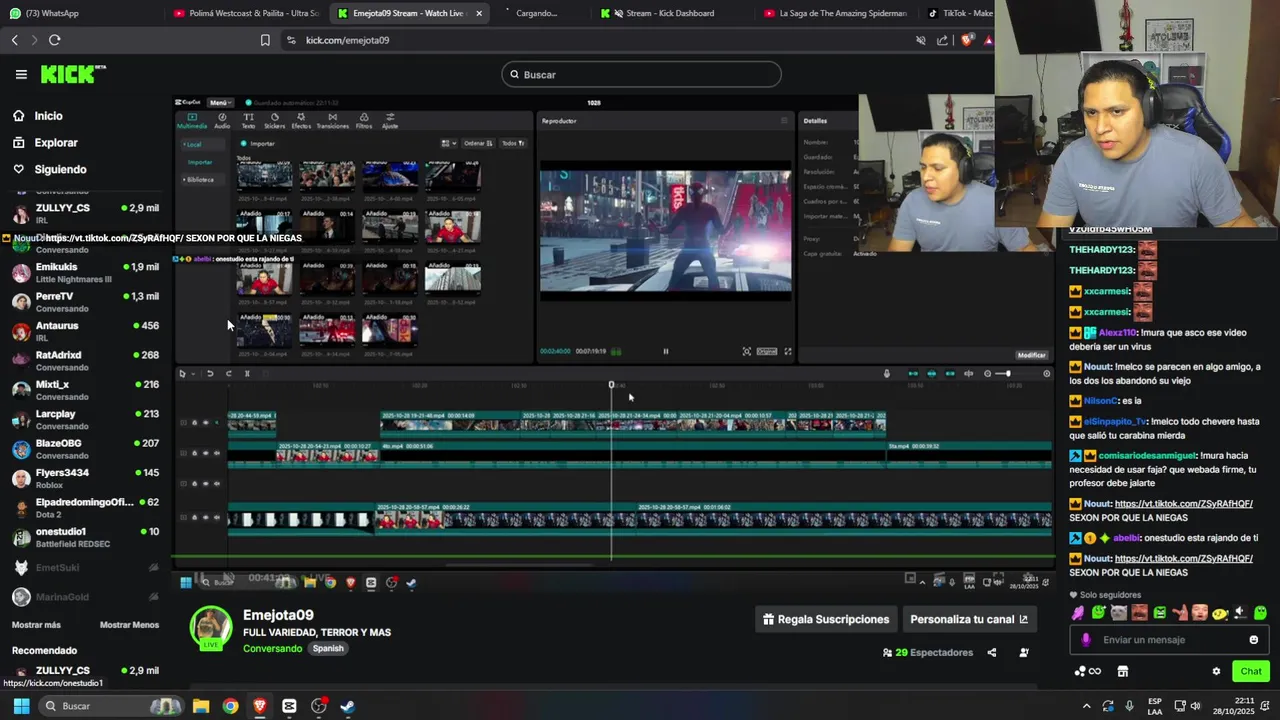Pause the CapCut player preview
Image resolution: width=1280 pixels, height=720 pixels.
pos(666,351)
